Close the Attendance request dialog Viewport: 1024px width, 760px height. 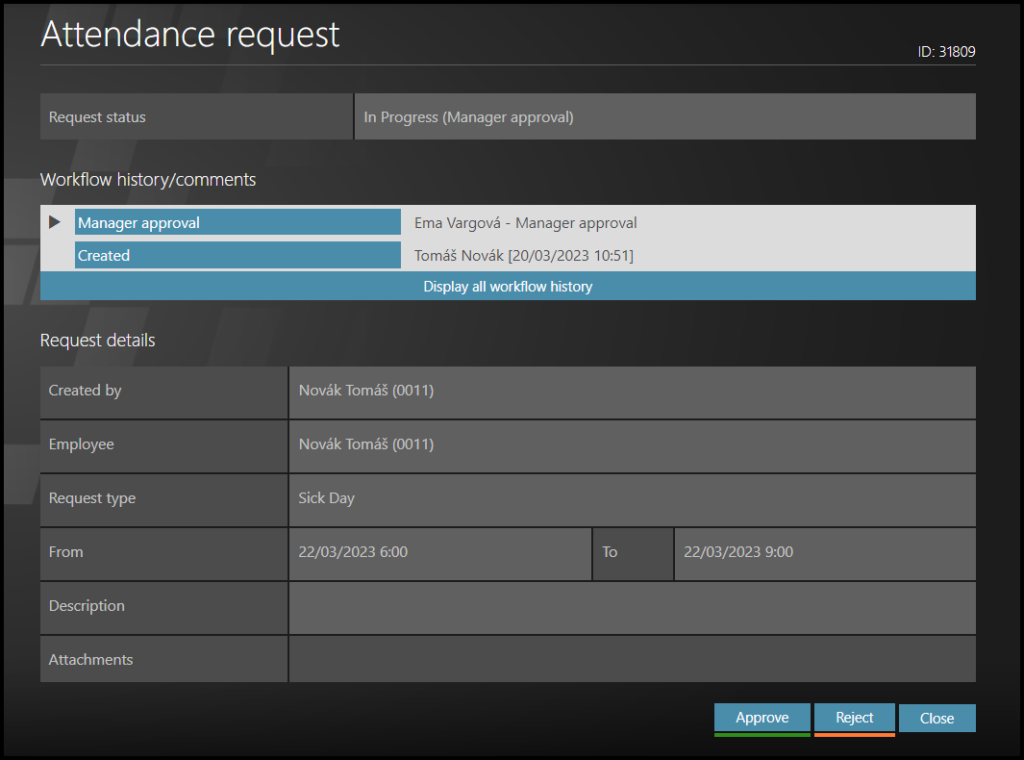point(937,718)
